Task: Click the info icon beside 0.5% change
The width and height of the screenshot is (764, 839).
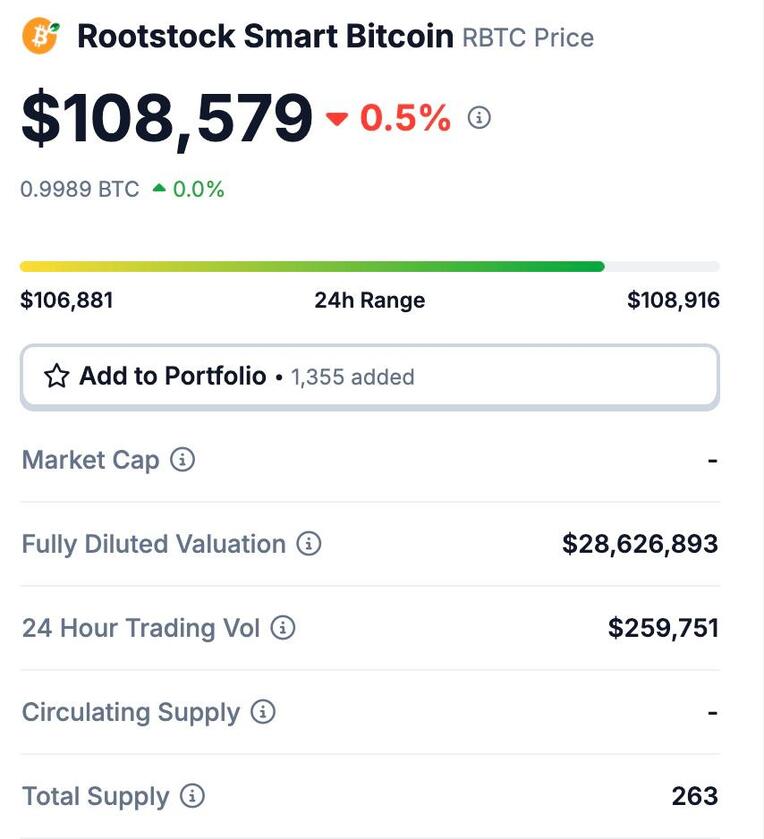Action: [479, 117]
